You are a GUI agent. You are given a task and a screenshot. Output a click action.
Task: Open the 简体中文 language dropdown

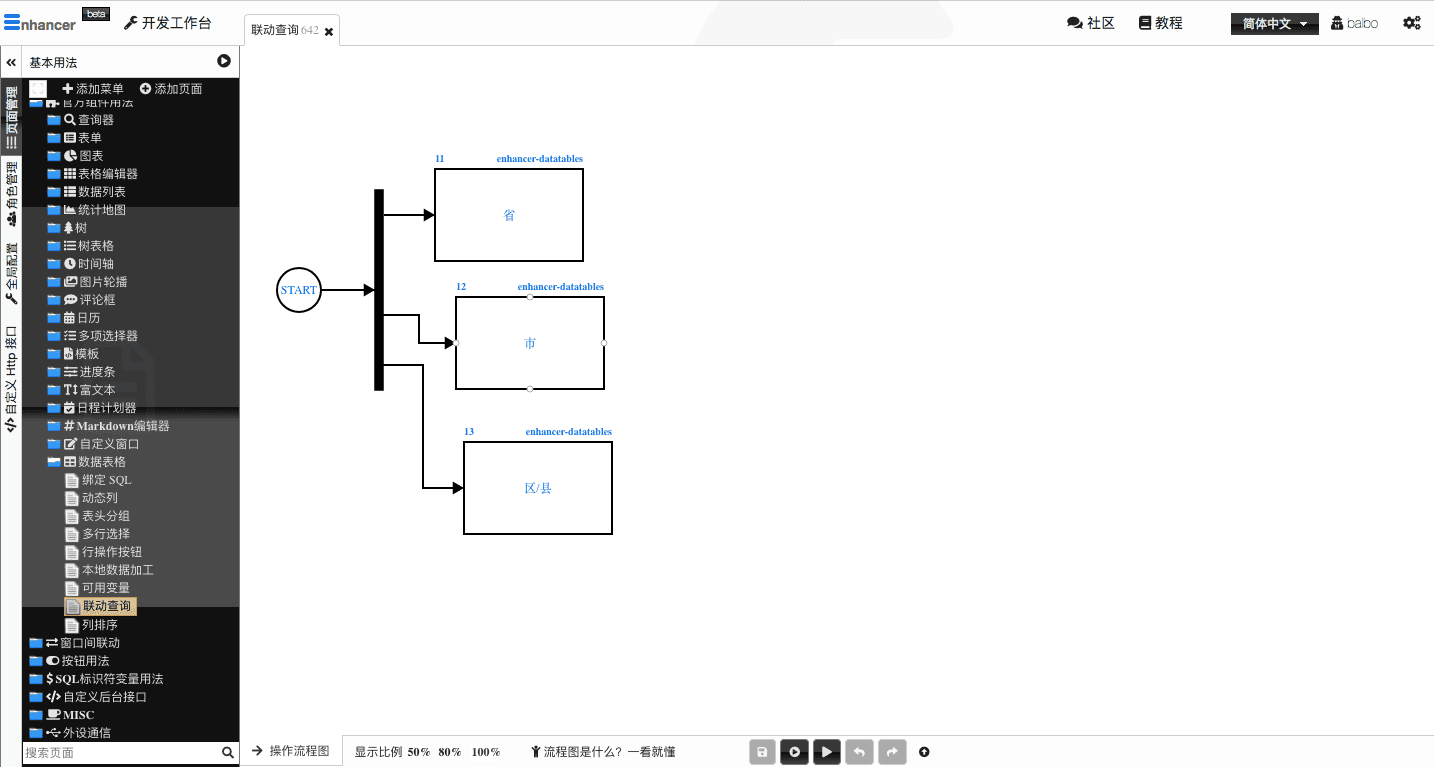click(x=1274, y=24)
